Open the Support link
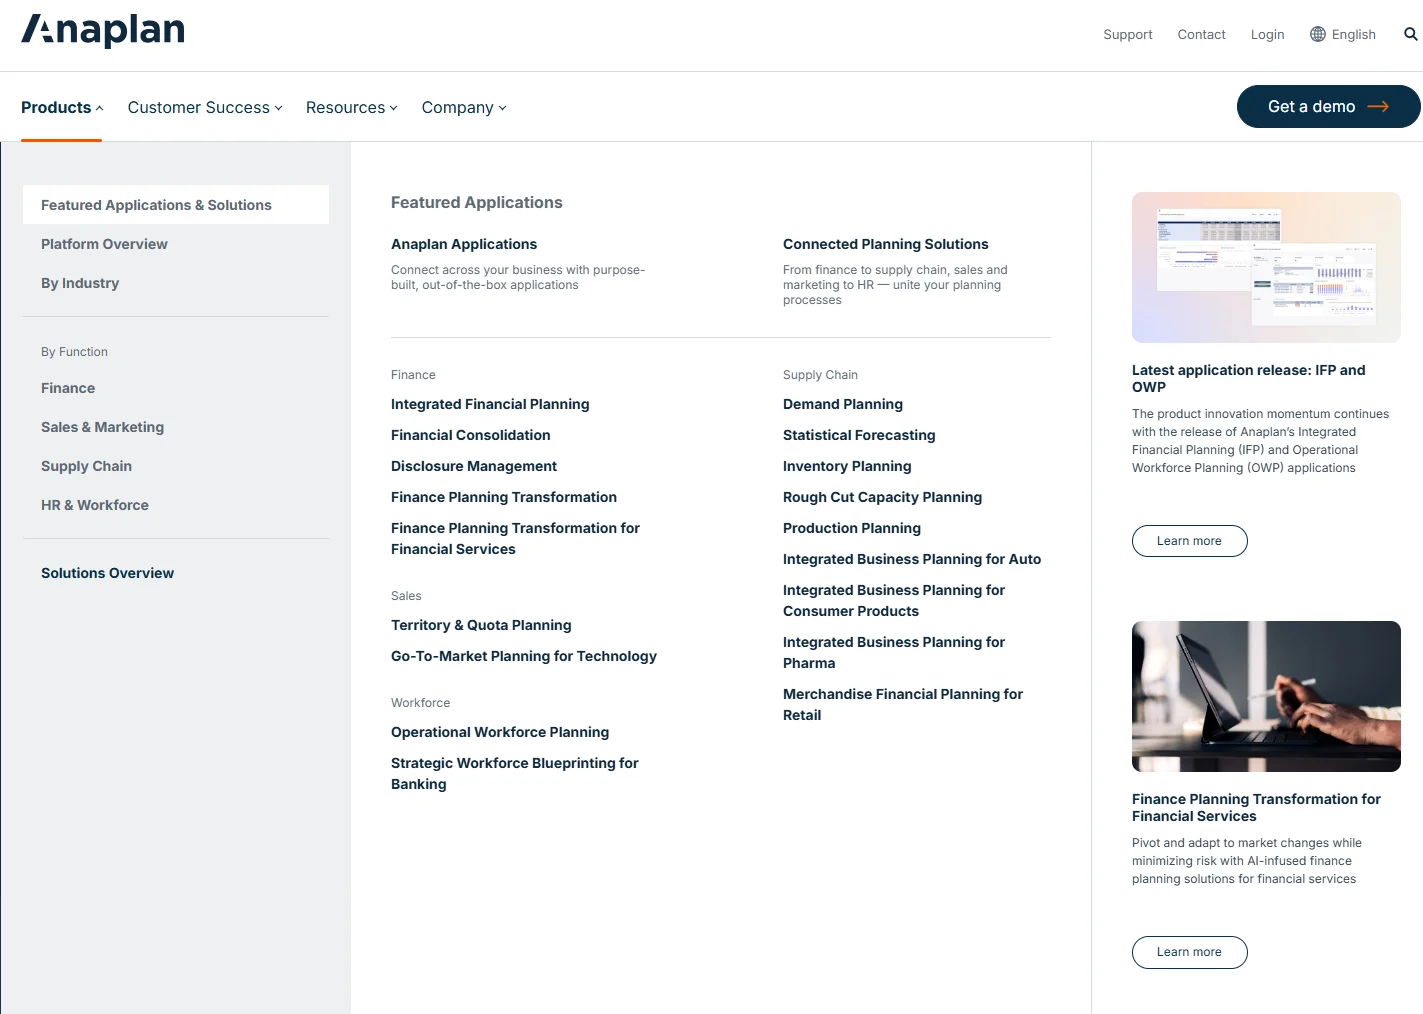Viewport: 1423px width, 1014px height. click(1128, 34)
